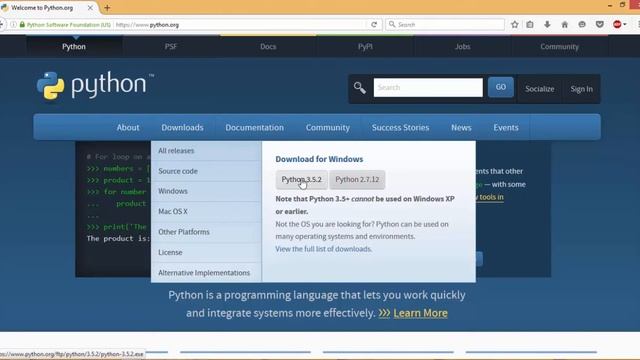Choose All releases in Downloads submenu

[x=206, y=151]
